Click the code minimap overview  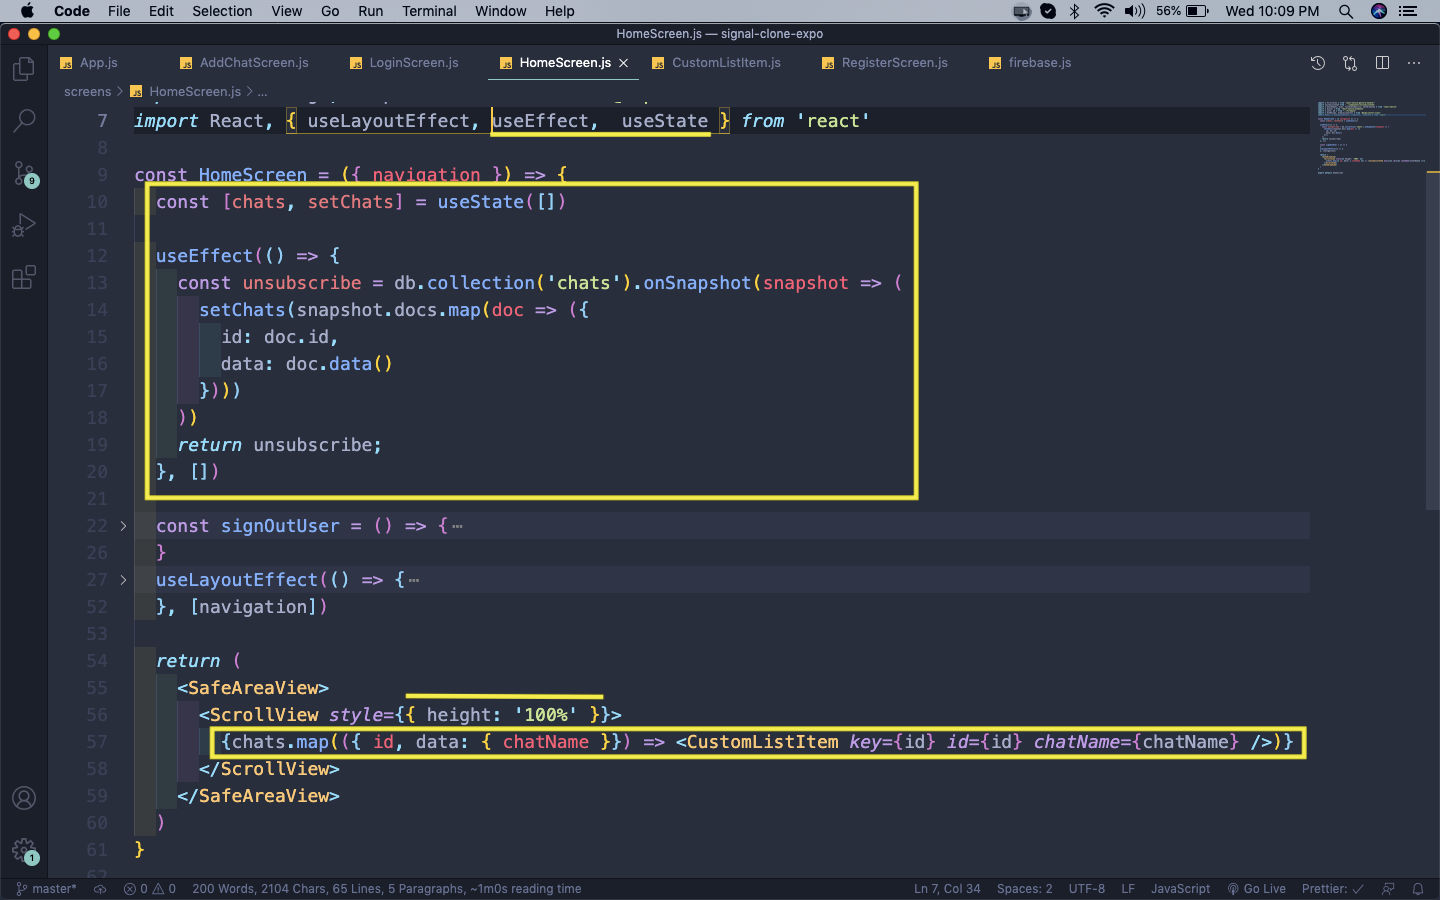coord(1370,138)
